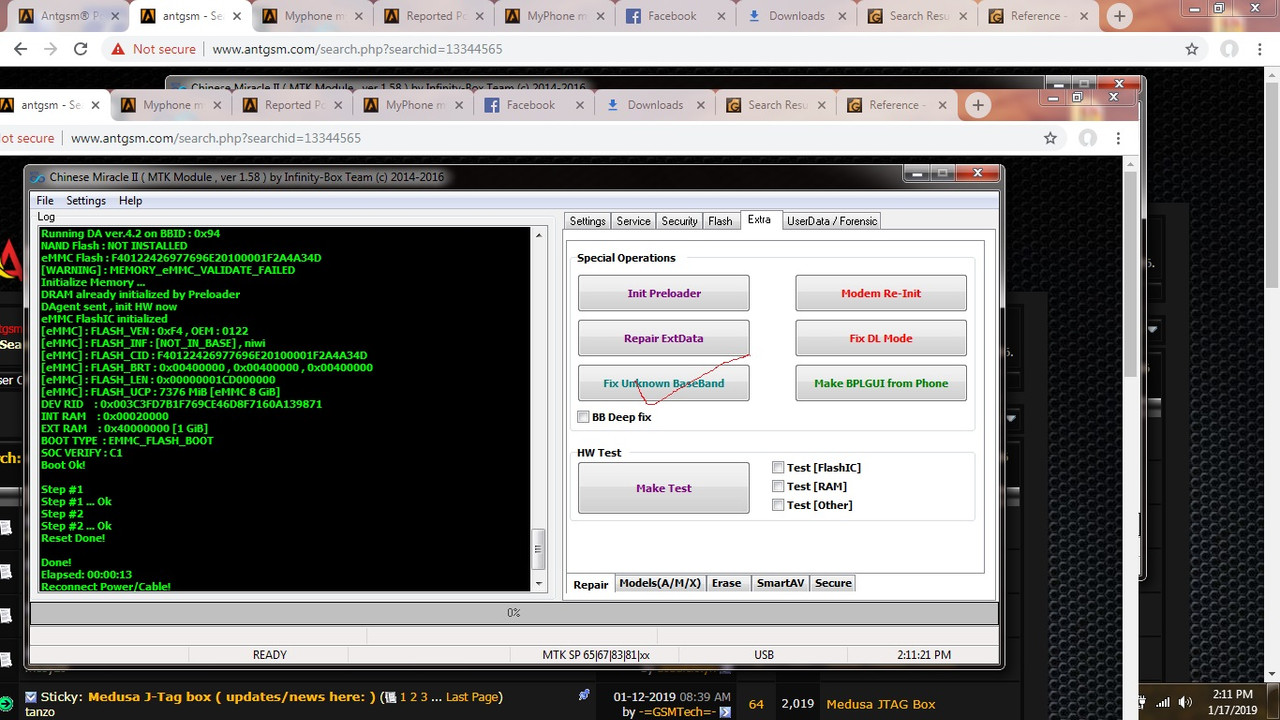Open the Medusa J-Tag box sticky thread link

[x=232, y=697]
